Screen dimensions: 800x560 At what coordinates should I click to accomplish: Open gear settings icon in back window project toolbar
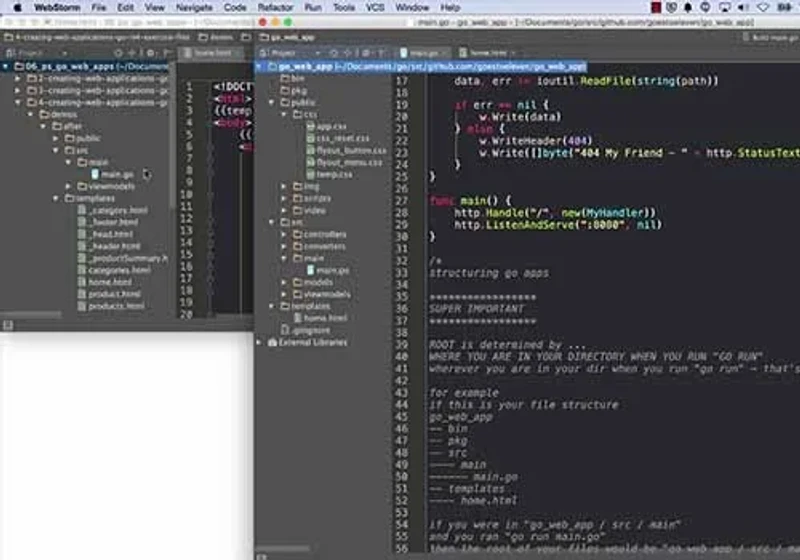(x=150, y=53)
